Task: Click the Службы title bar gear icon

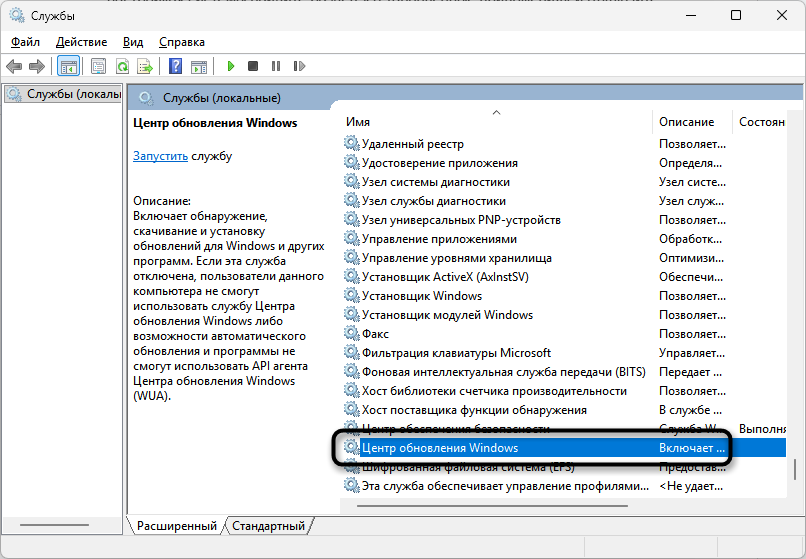Action: click(17, 15)
